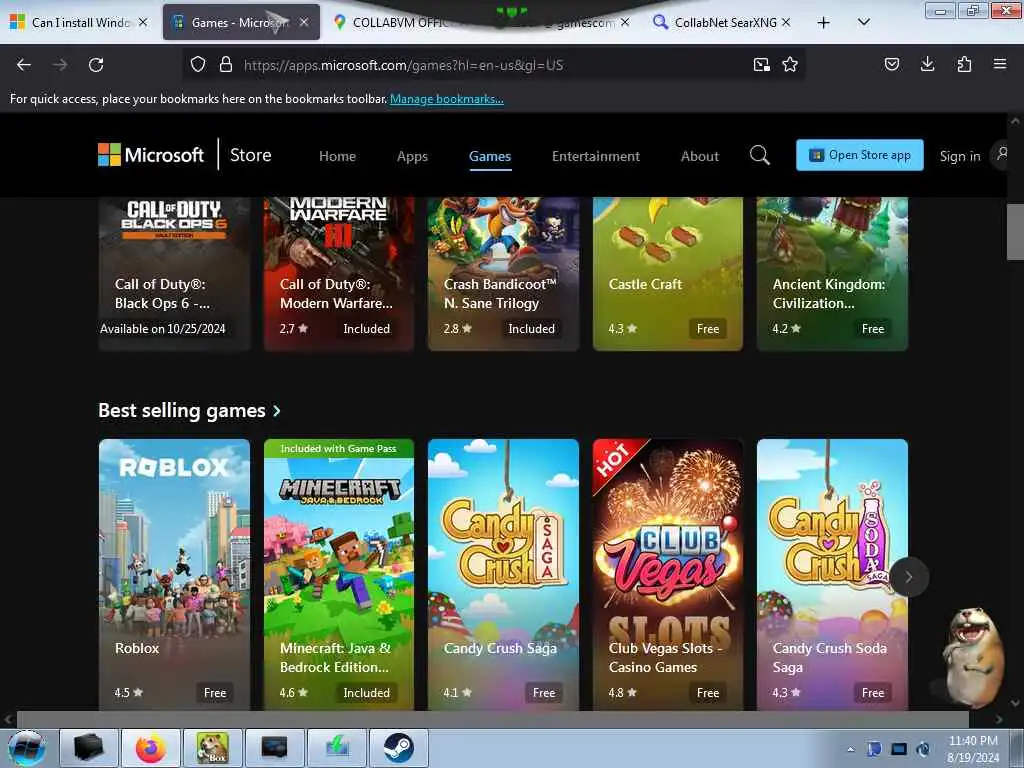Open the black folder taskbar icon
This screenshot has height=768, width=1024.
89,748
